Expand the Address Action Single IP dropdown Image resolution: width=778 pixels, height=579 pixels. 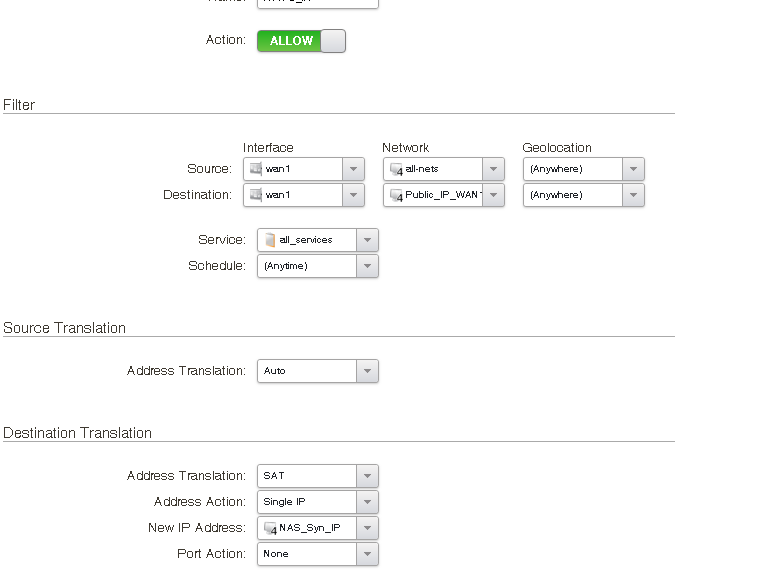[x=367, y=502]
